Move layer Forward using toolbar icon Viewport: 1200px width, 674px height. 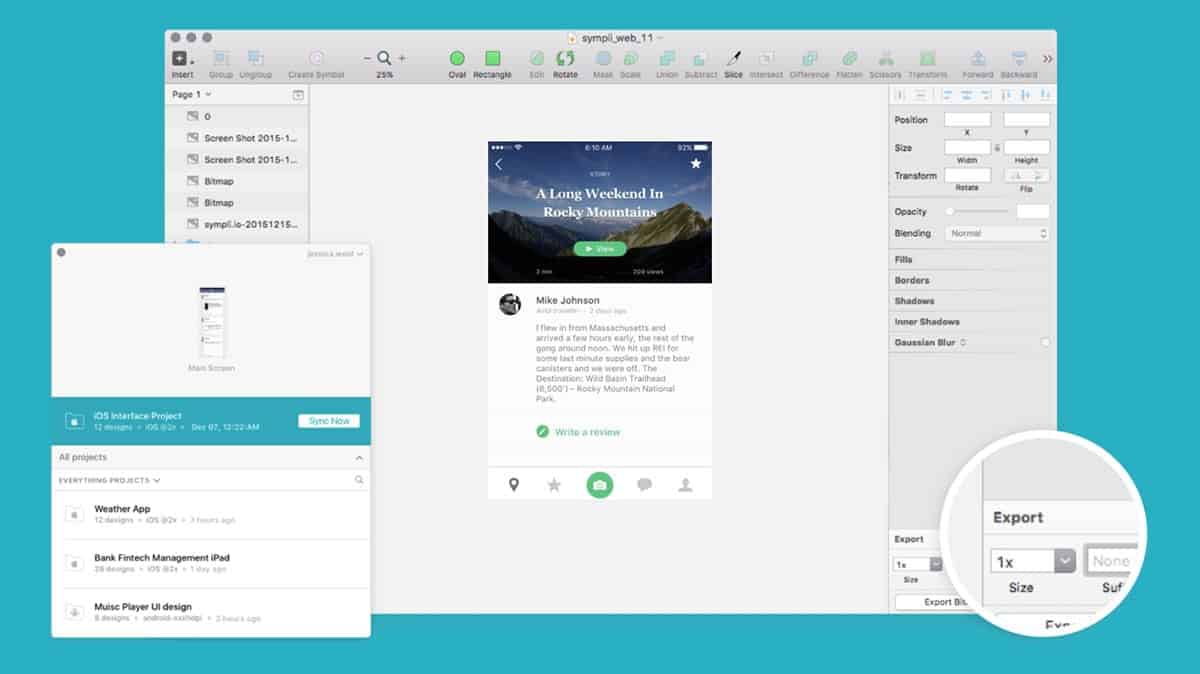point(978,59)
